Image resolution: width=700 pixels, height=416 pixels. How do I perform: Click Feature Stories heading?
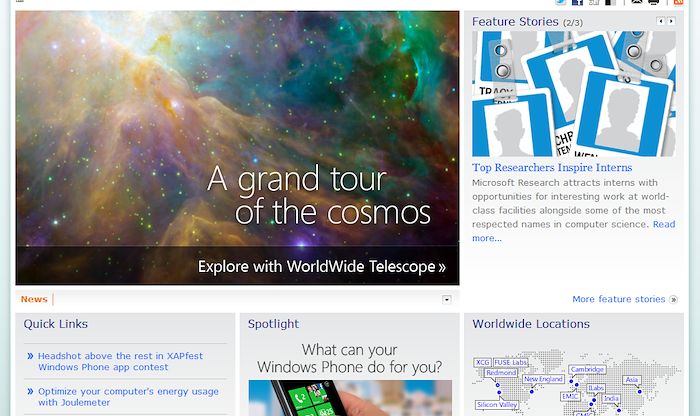tap(515, 21)
